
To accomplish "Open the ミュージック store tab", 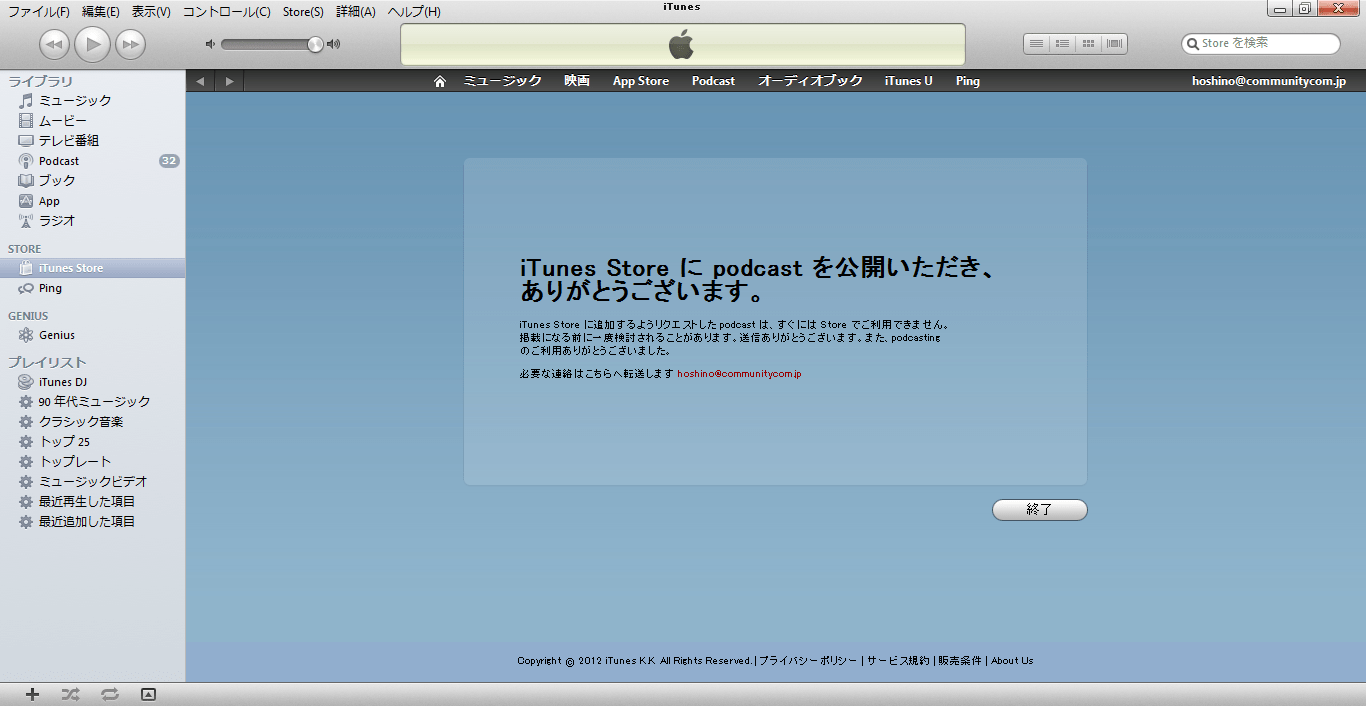I will pos(502,81).
